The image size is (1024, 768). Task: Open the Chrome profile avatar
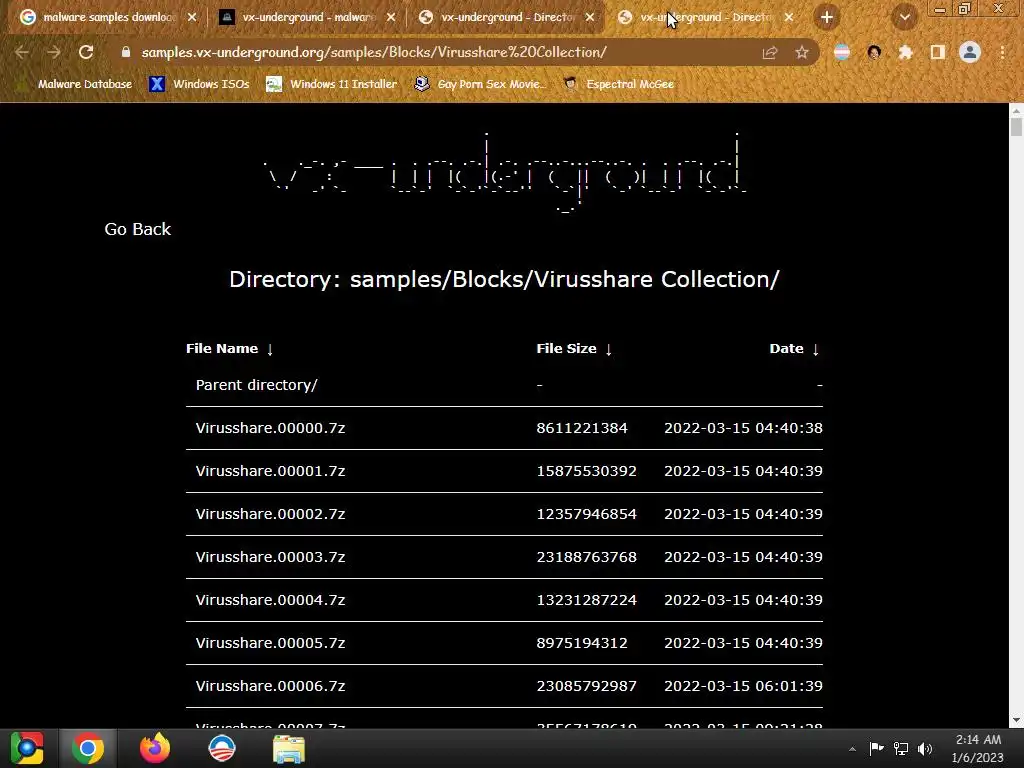point(970,52)
